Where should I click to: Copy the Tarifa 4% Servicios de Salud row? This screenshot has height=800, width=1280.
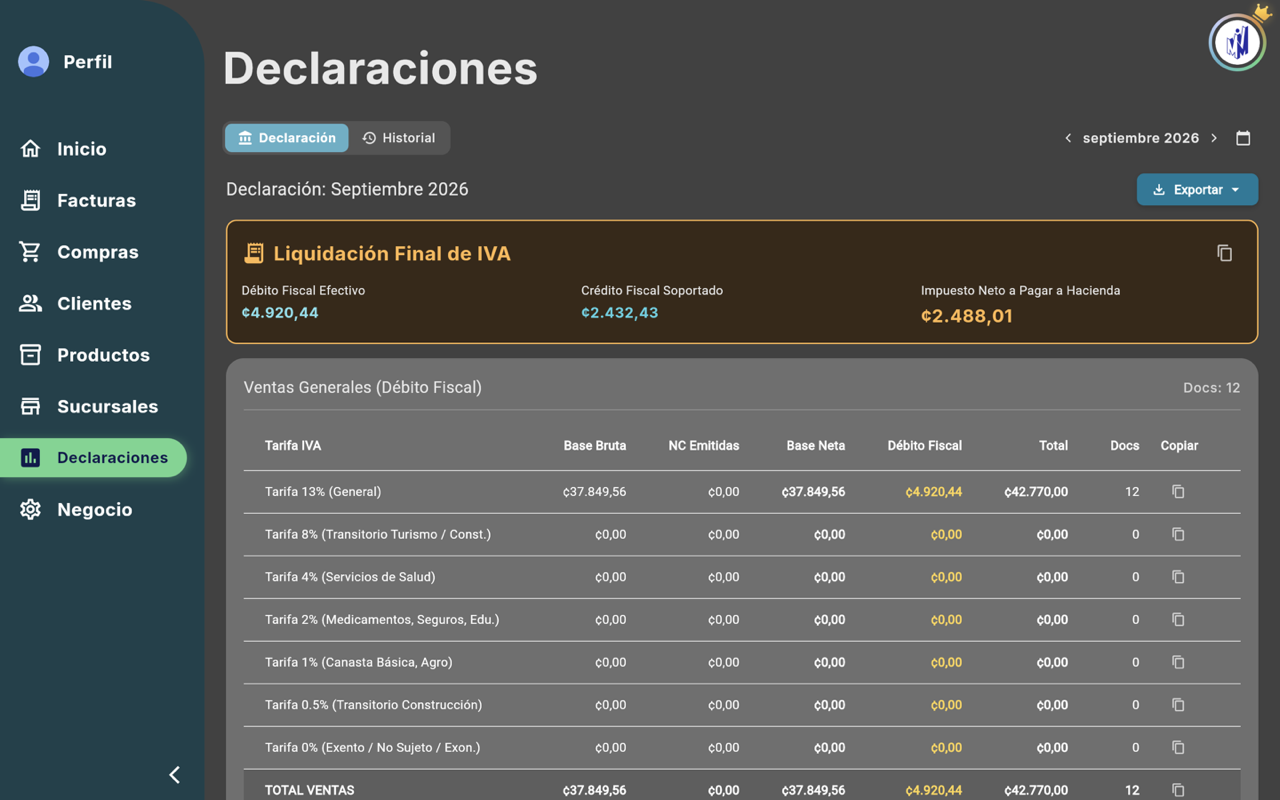pos(1178,577)
